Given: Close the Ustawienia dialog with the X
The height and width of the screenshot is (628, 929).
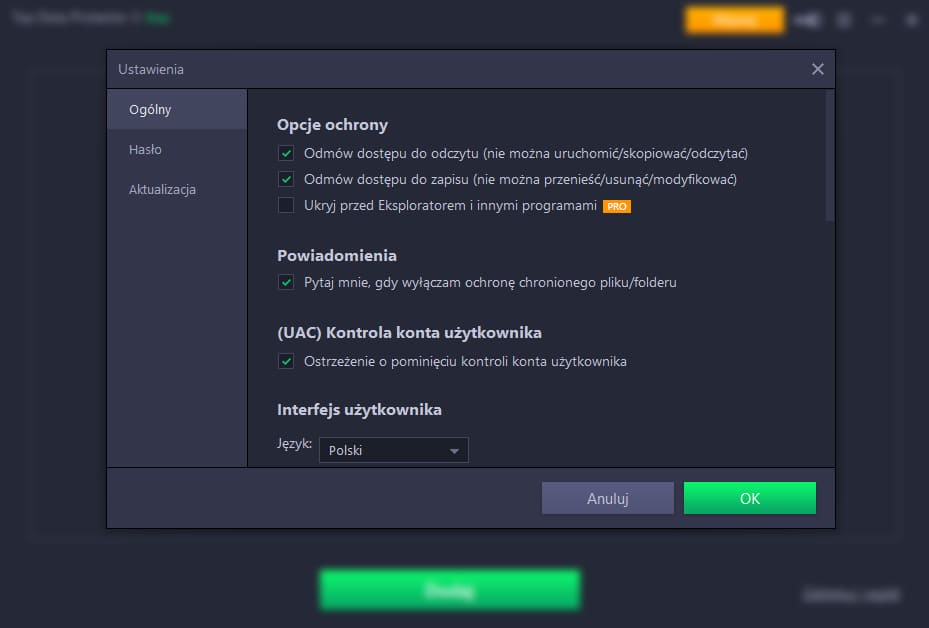Looking at the screenshot, I should (x=818, y=69).
